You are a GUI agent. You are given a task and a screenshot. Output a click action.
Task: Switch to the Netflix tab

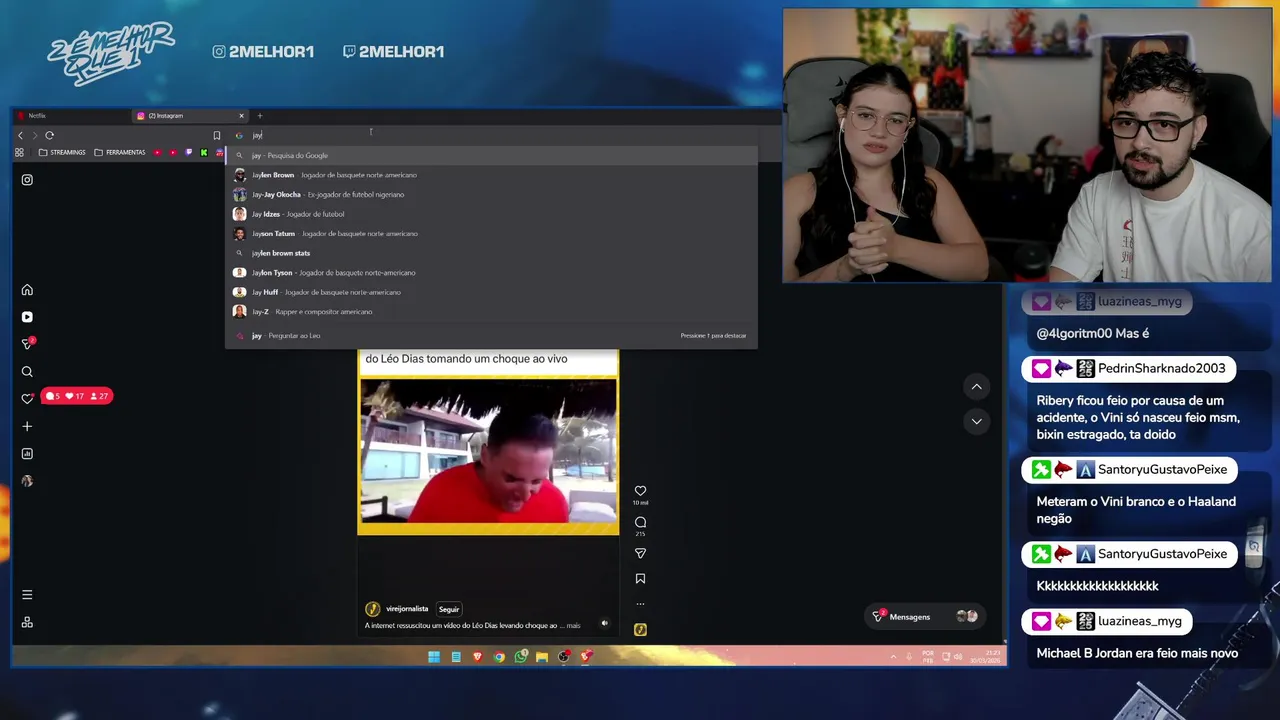[70, 116]
